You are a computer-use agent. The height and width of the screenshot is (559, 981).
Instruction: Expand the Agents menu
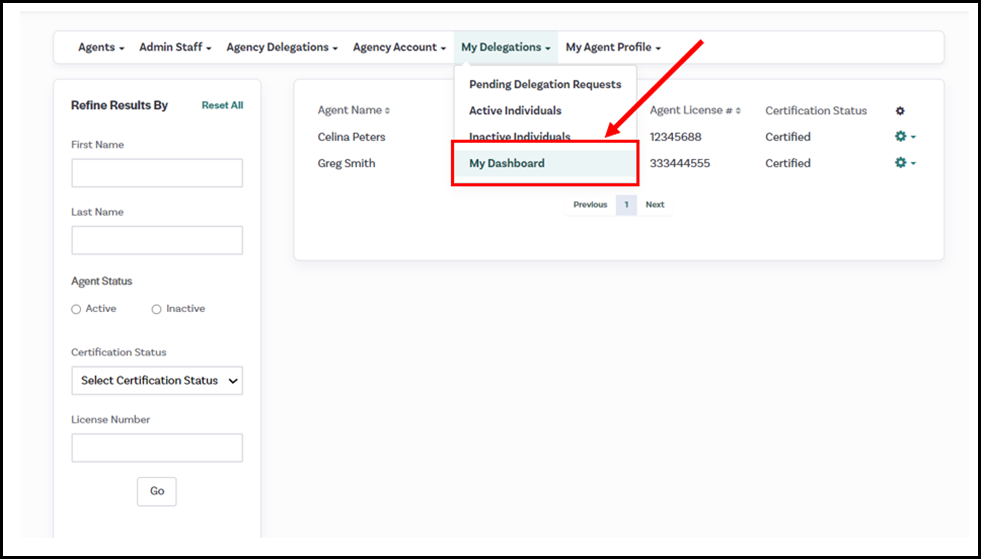(x=101, y=47)
